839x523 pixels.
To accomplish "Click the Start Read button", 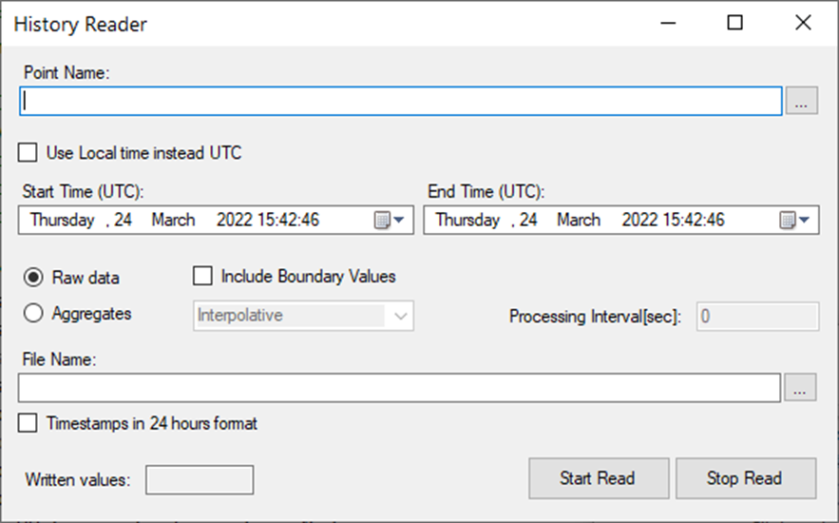I will [597, 478].
